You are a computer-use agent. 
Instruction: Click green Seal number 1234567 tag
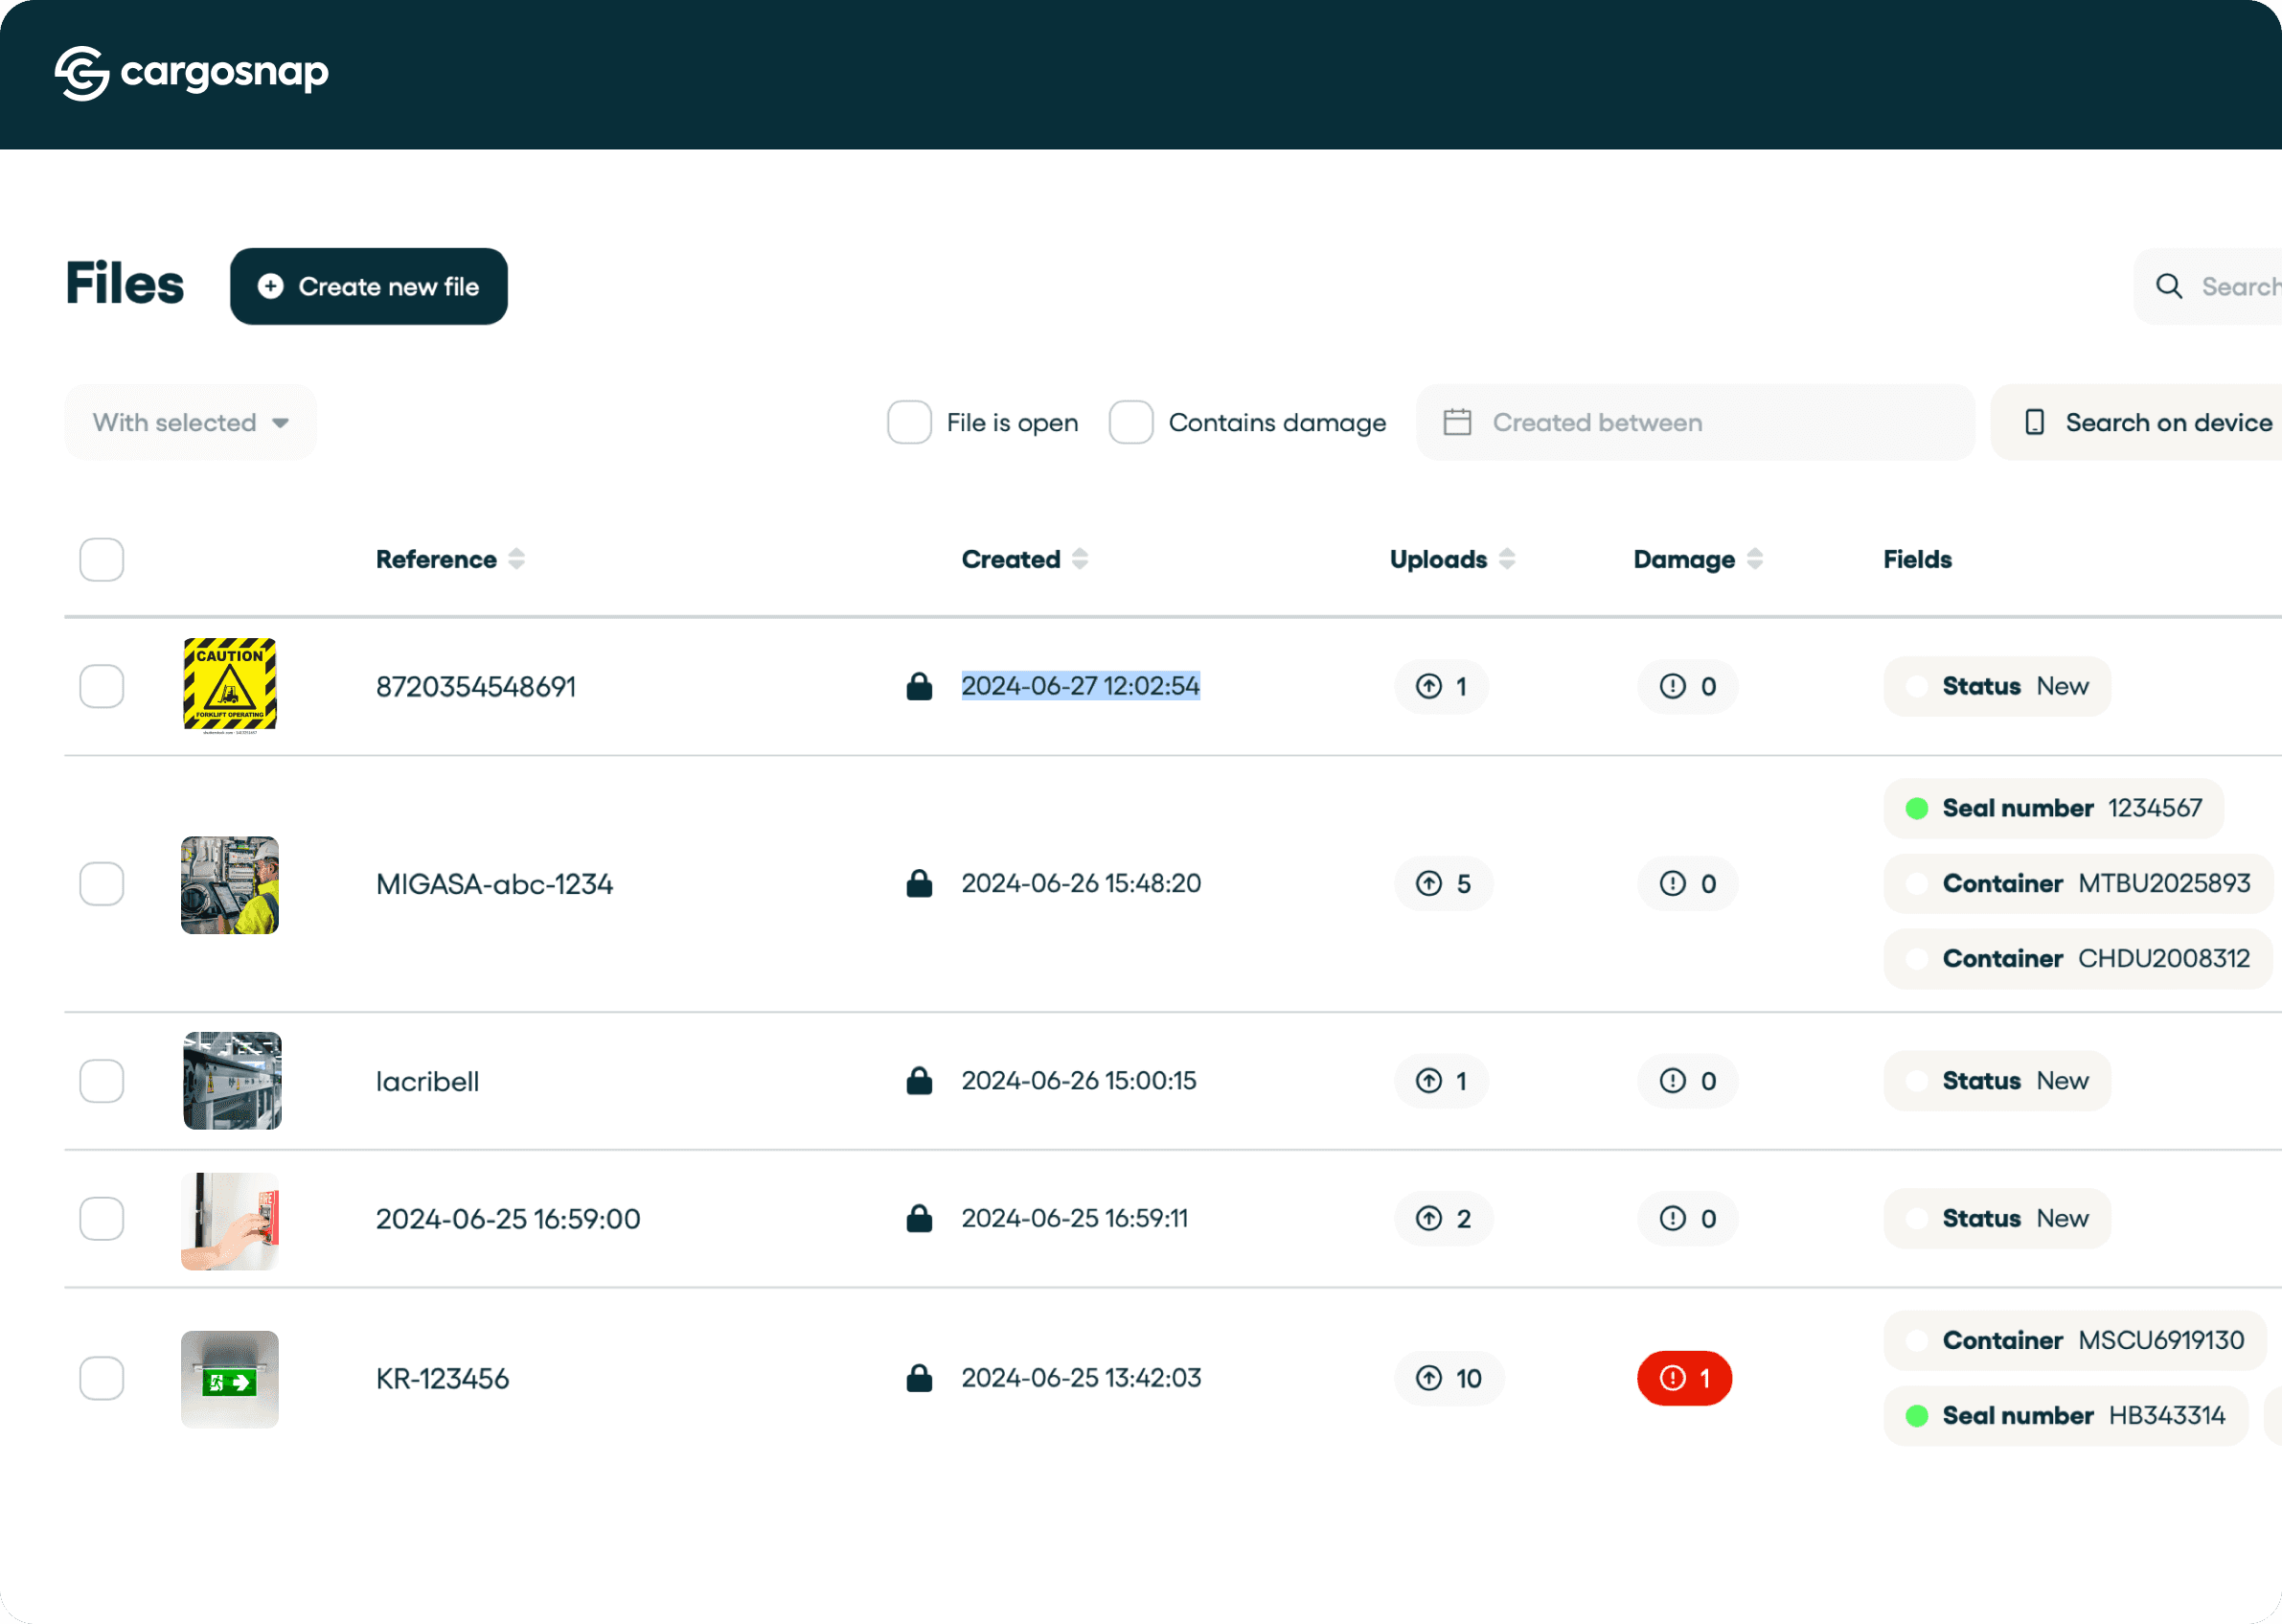coord(2052,808)
